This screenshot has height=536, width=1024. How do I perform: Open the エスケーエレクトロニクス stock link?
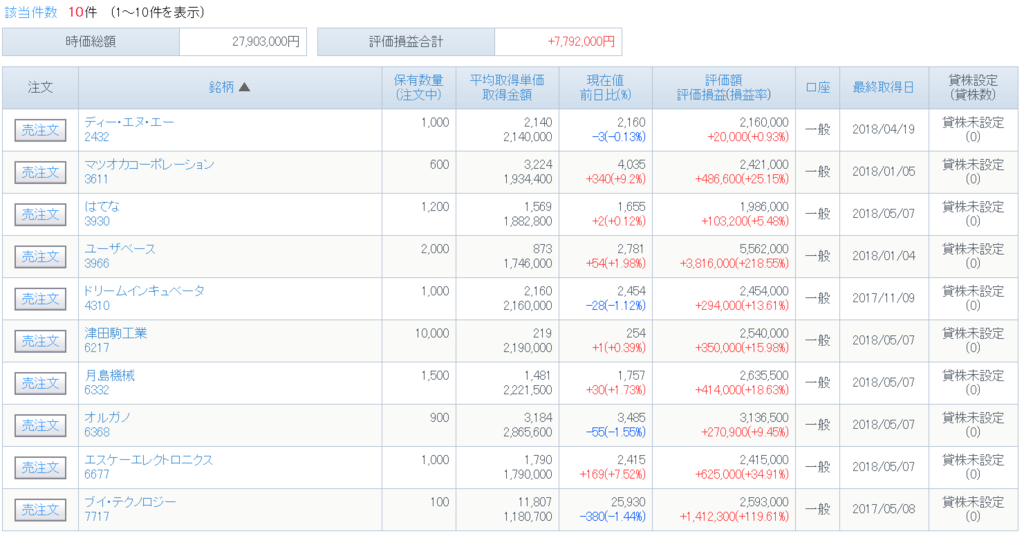tap(149, 460)
